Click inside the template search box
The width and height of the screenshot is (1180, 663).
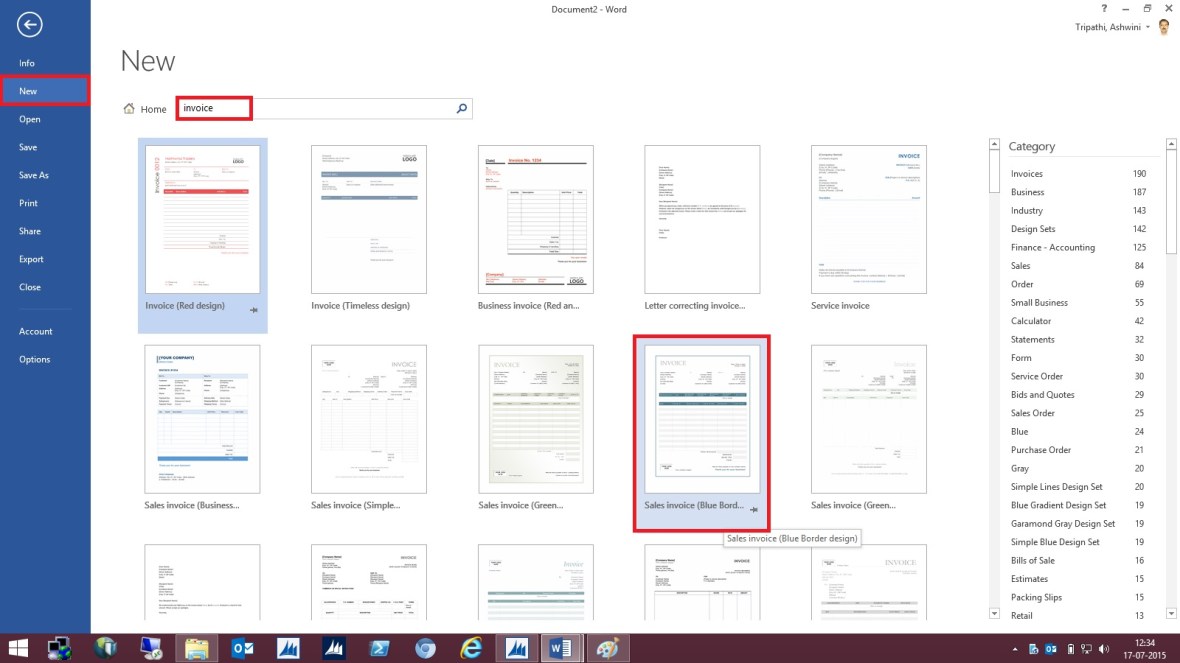tap(300, 108)
